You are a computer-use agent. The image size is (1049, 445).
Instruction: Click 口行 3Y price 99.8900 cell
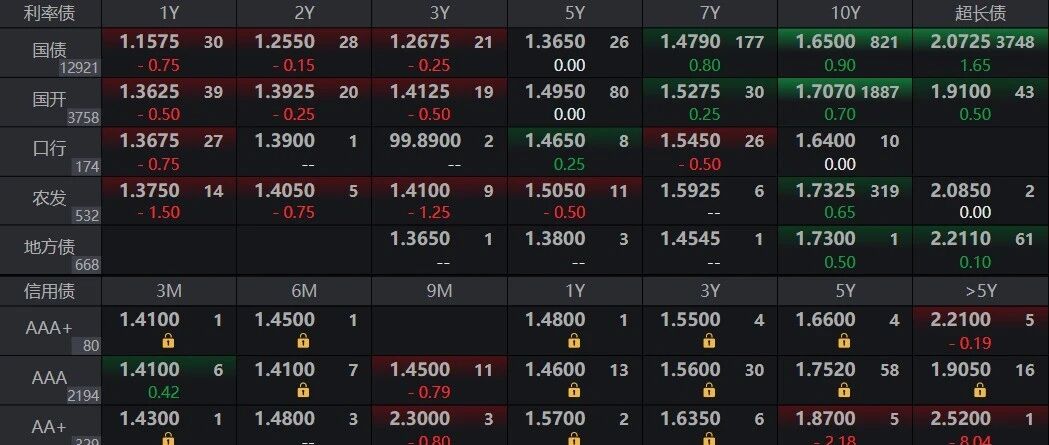(439, 151)
